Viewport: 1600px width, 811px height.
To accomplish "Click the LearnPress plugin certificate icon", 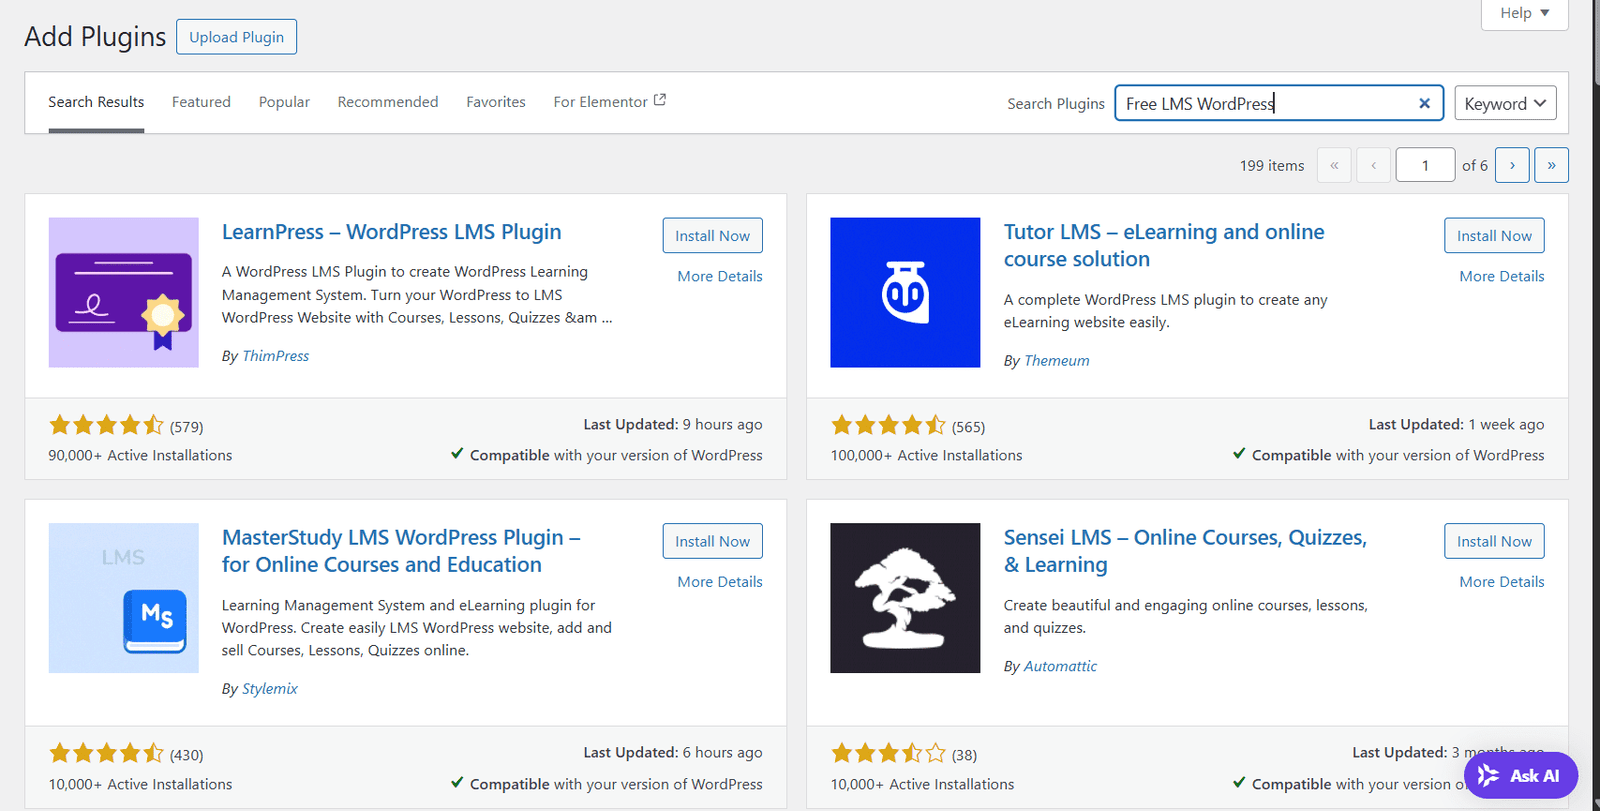I will 124,293.
